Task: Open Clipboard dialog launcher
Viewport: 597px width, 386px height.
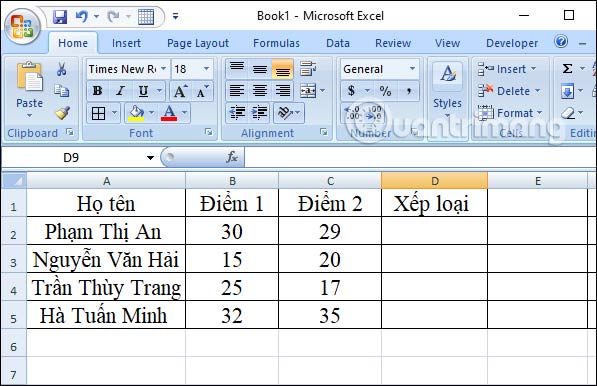Action: (70, 132)
